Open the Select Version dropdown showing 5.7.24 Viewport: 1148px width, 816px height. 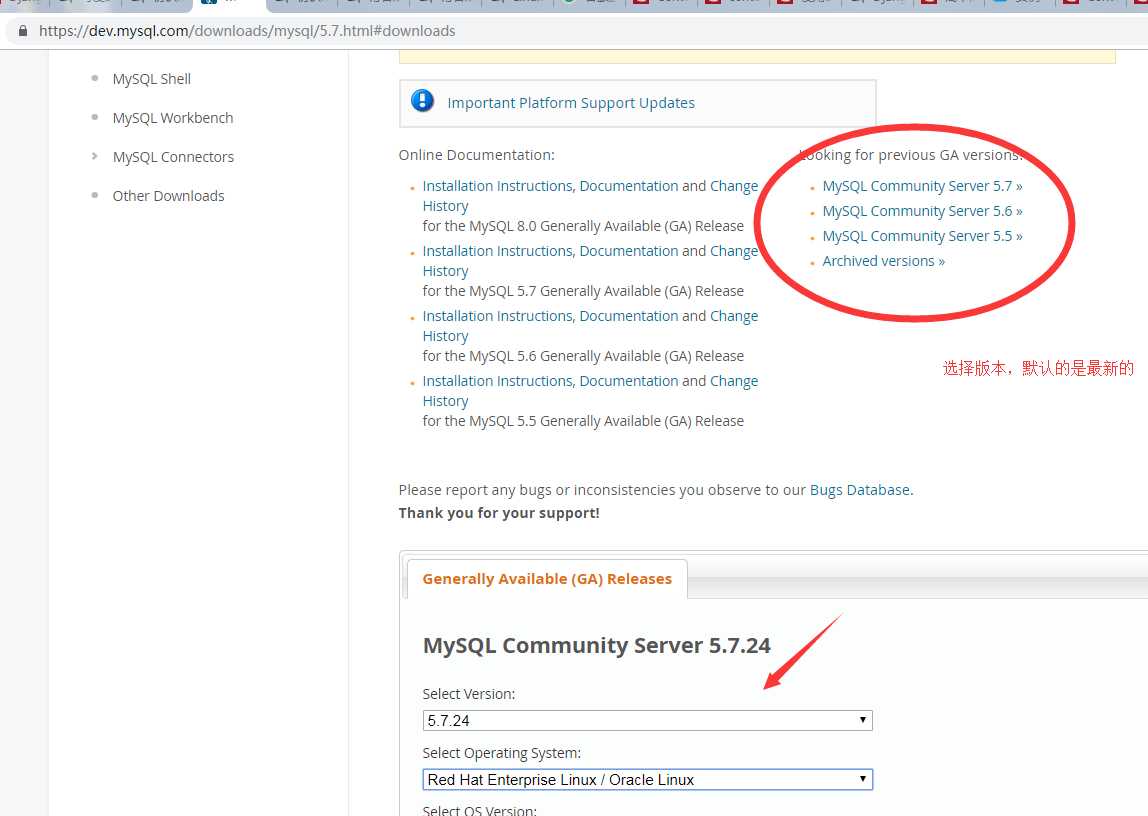[x=647, y=720]
